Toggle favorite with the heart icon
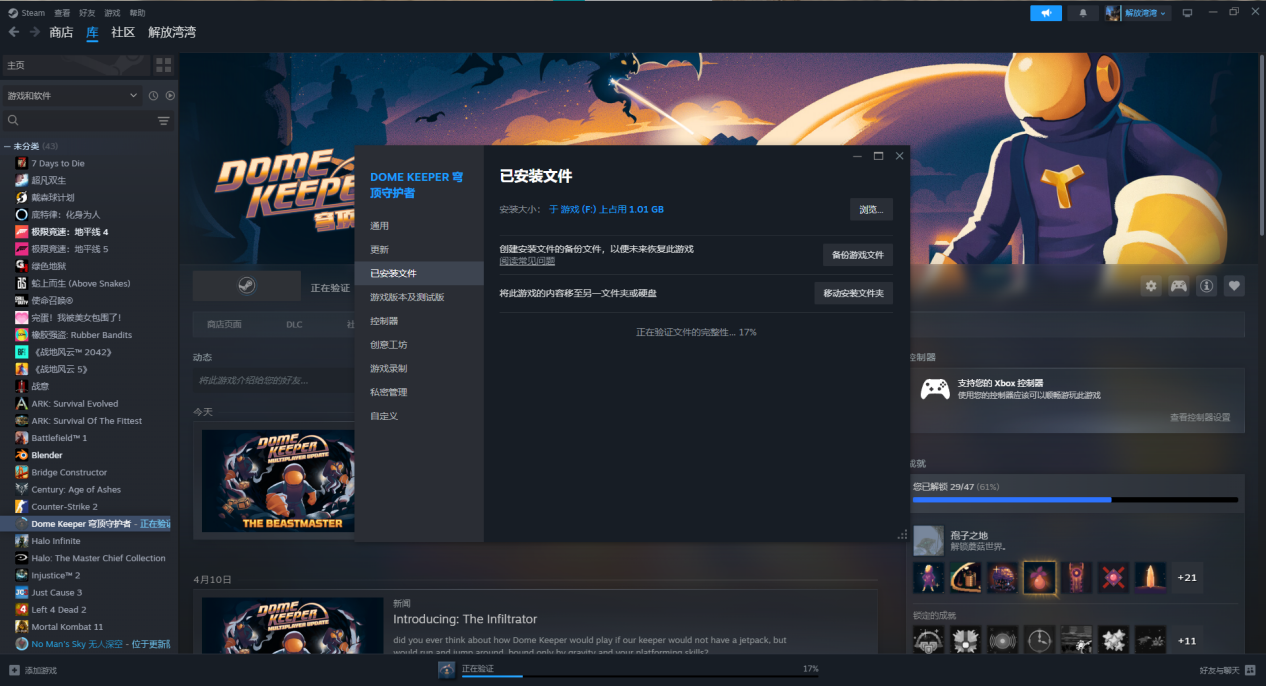Screen dimensions: 1266x686 (1235, 286)
